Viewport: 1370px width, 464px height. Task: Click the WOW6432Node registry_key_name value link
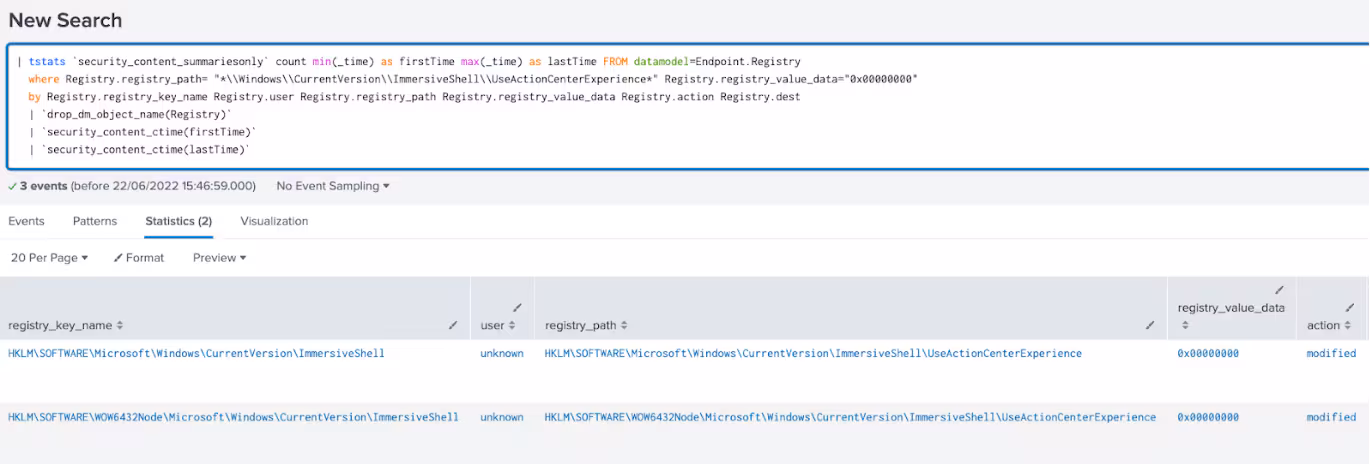pos(233,417)
